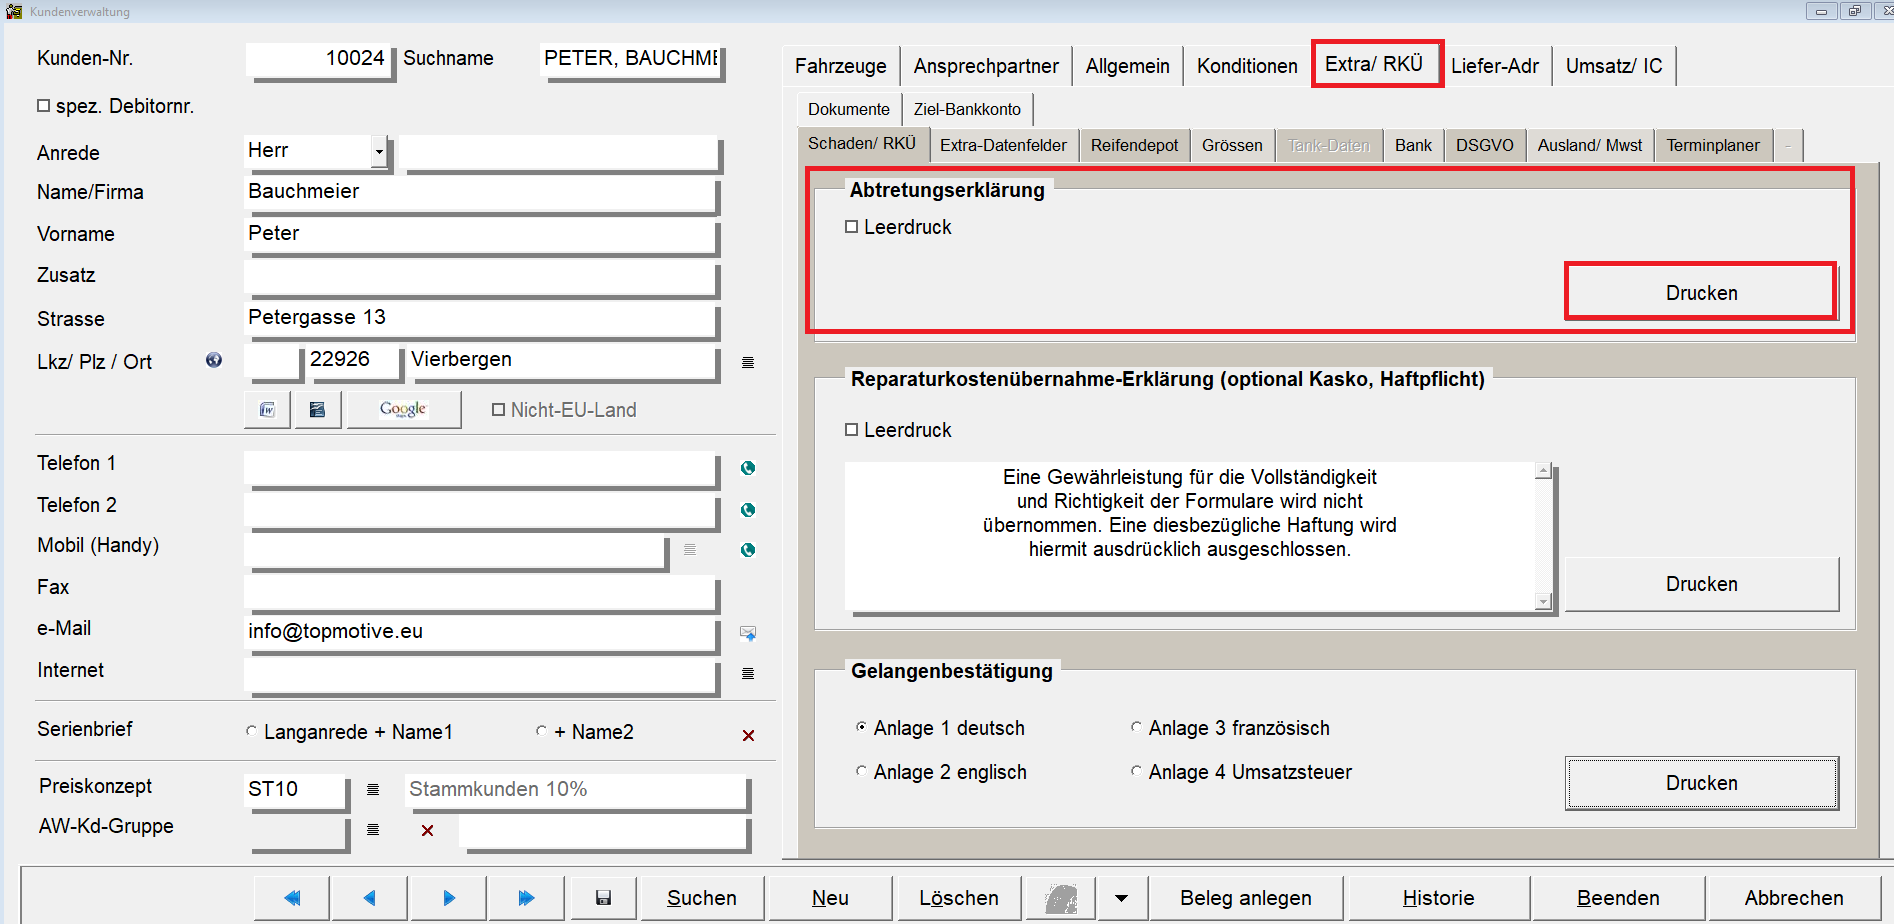This screenshot has height=924, width=1894.
Task: Dial Telefon 2 via globe phone icon
Action: [x=748, y=510]
